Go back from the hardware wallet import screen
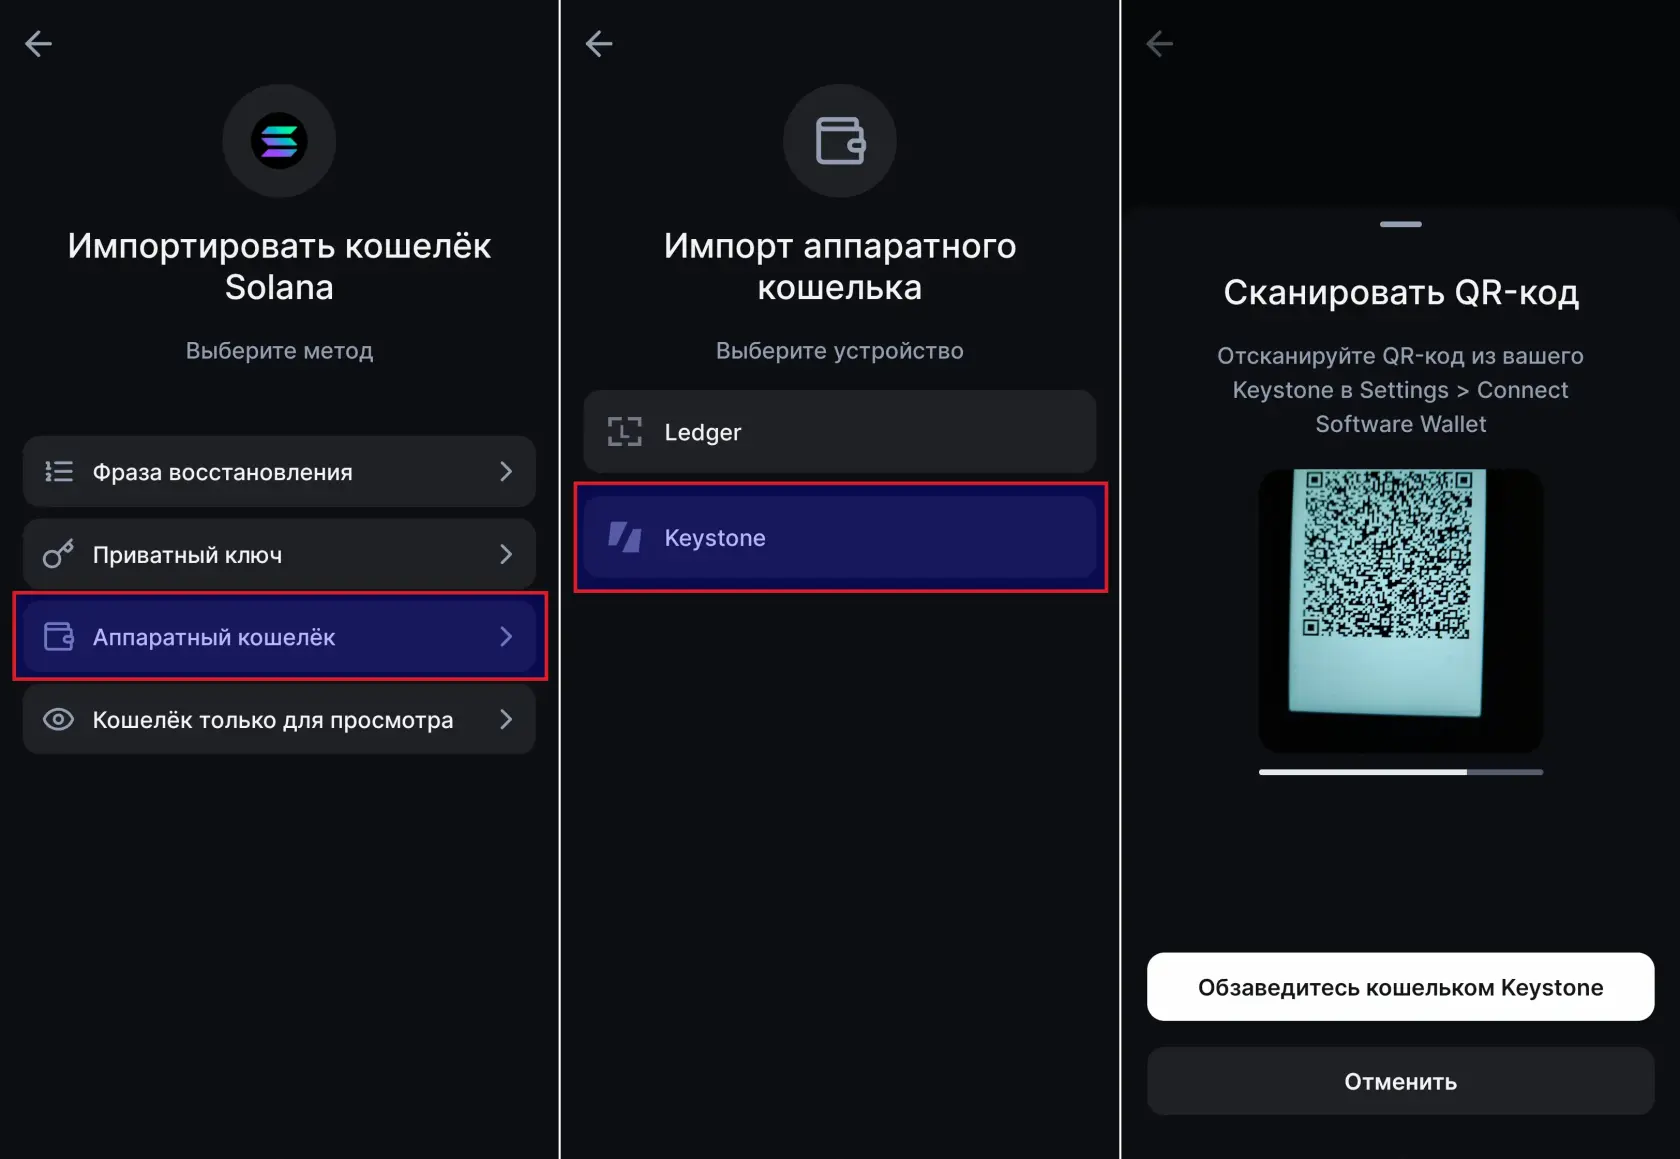 (x=599, y=44)
